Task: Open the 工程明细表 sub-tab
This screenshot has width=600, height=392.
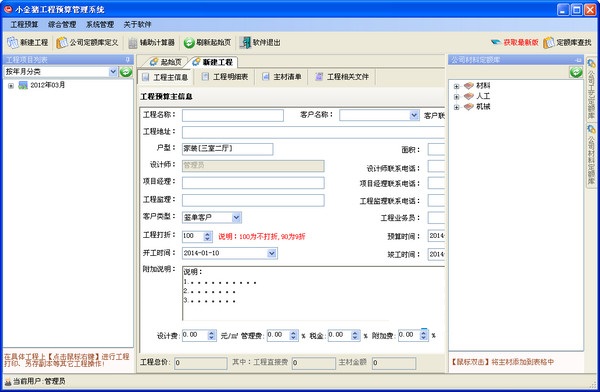Action: click(225, 77)
